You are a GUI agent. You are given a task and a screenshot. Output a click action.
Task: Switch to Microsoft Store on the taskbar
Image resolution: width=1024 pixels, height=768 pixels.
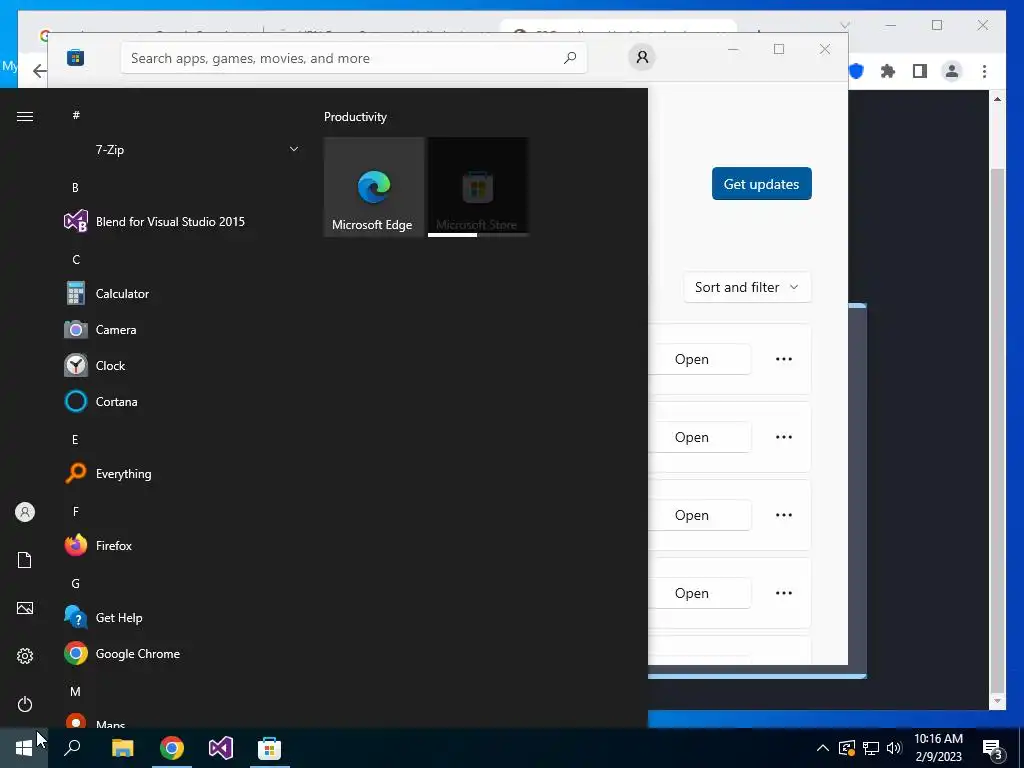(x=270, y=748)
